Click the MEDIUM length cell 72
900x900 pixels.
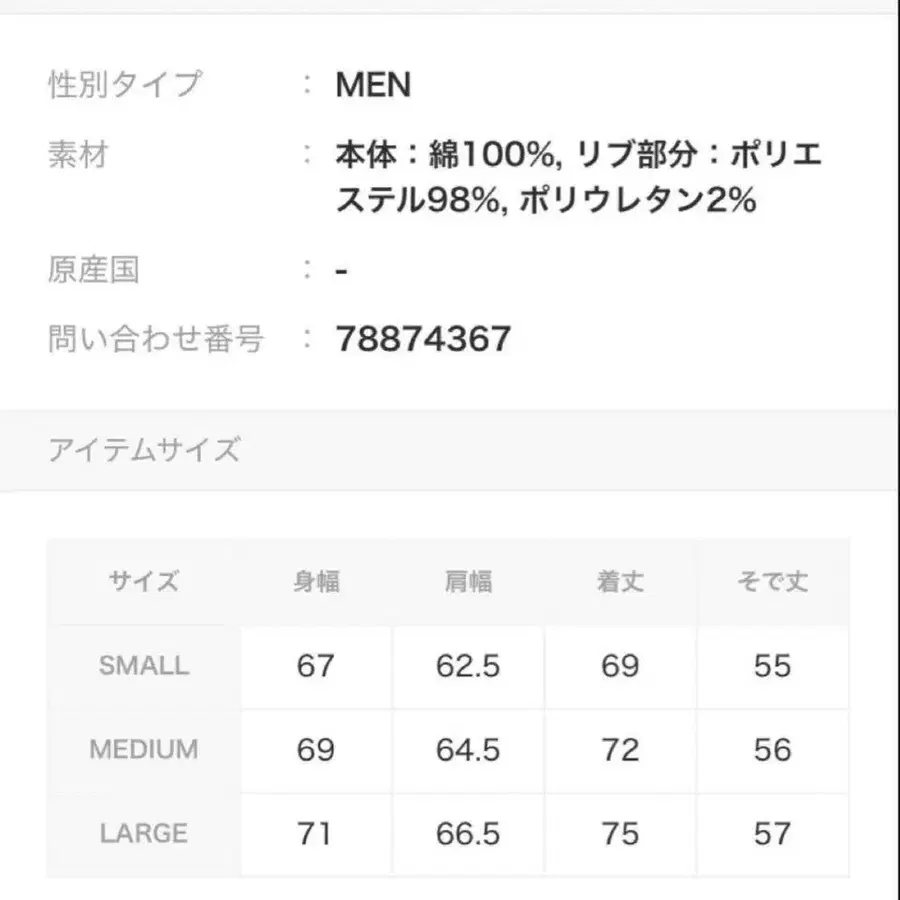tap(620, 750)
